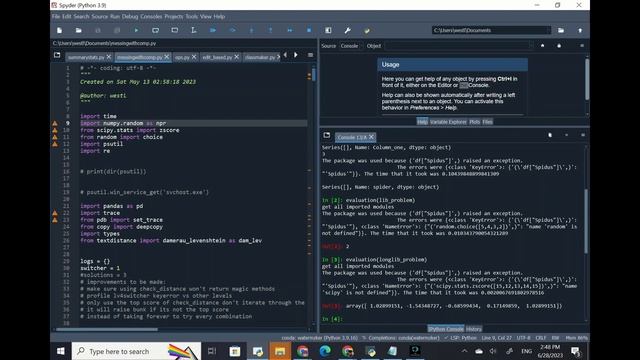
Task: Click the editor horizontal scrollbar
Action: click(107, 329)
